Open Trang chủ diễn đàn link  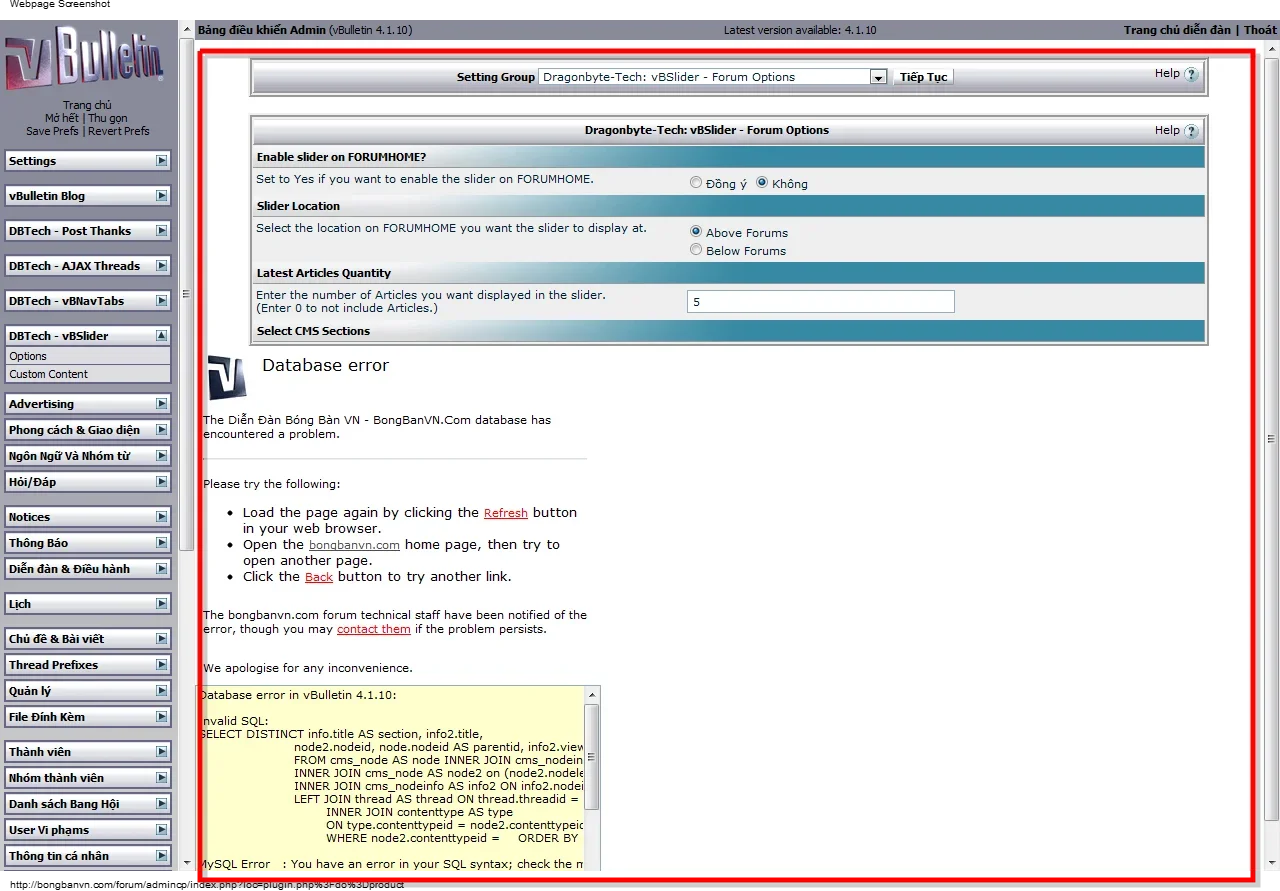[x=1177, y=30]
